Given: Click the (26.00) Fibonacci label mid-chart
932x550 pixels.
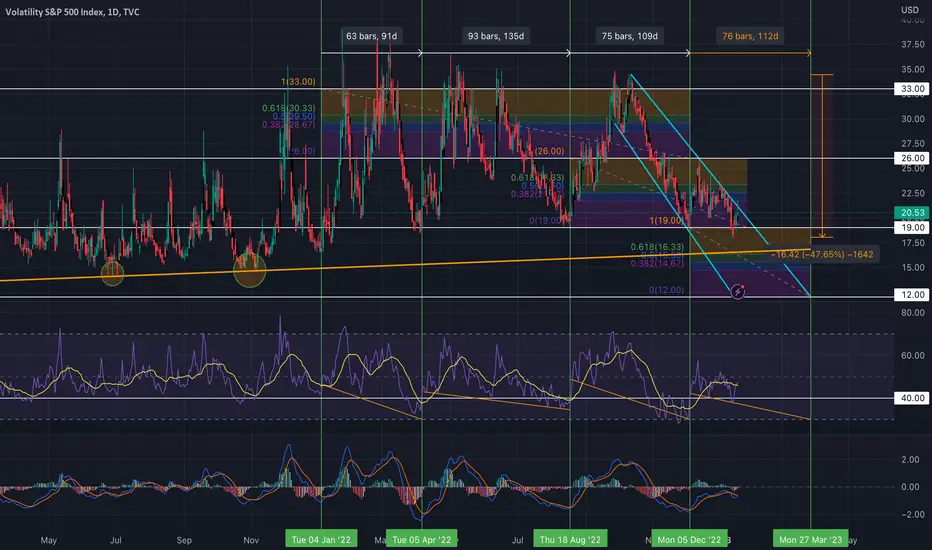Looking at the screenshot, I should [549, 152].
